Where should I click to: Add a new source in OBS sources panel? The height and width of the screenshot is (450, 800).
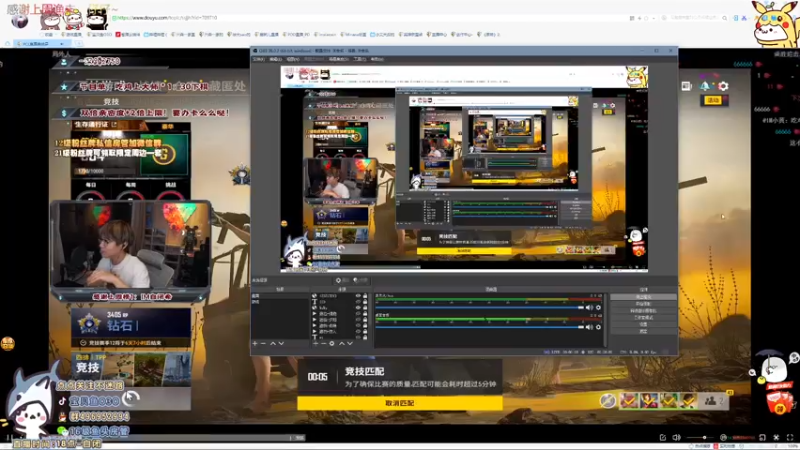[315, 343]
